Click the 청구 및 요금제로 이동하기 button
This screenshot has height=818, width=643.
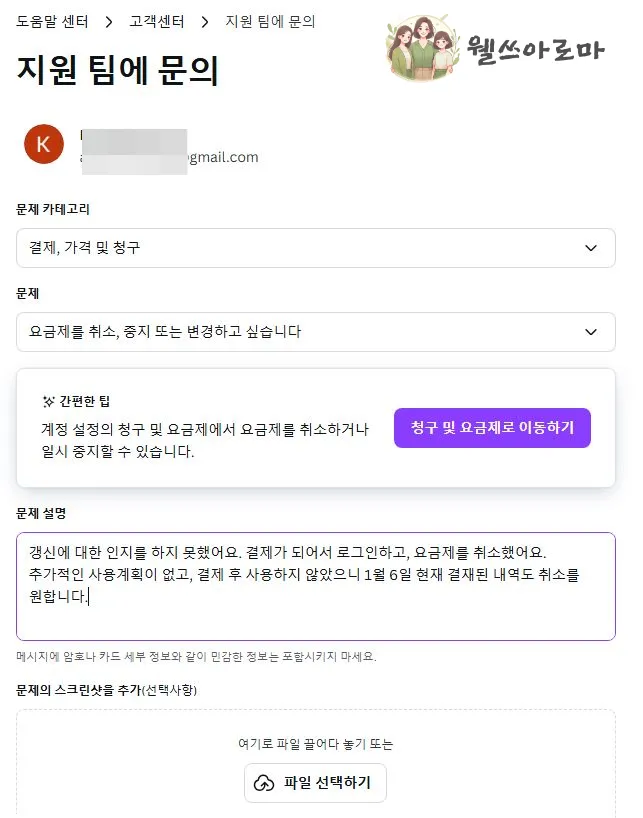[x=491, y=426]
